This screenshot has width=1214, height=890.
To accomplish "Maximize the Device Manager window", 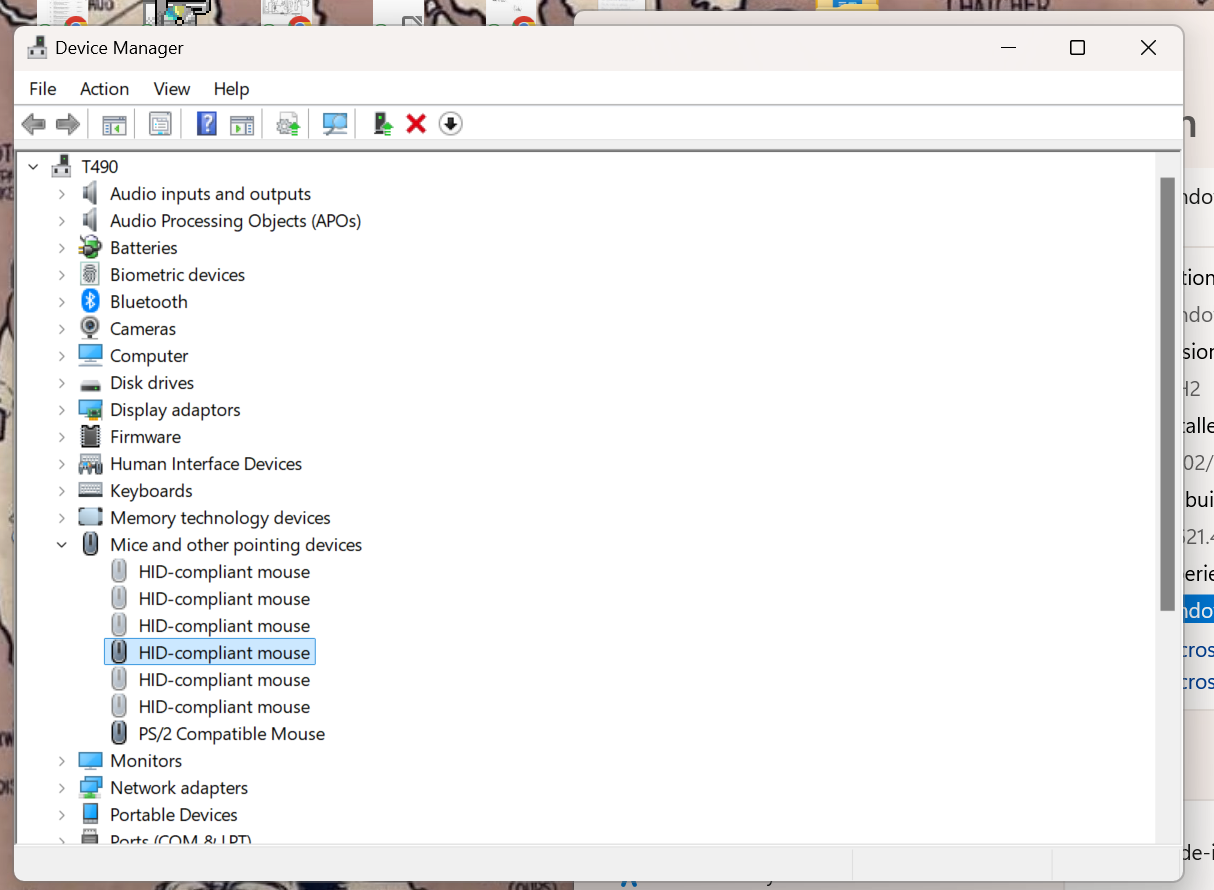I will (1077, 47).
